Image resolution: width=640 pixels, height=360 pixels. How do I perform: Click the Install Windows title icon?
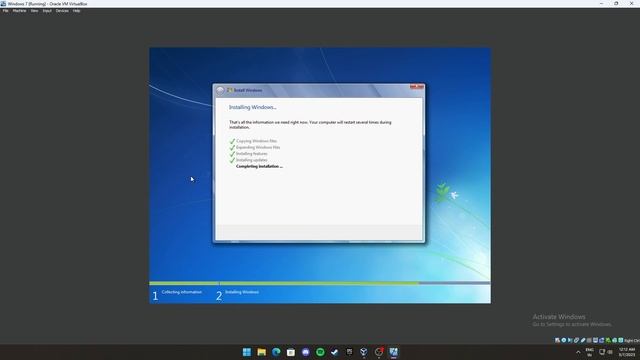(230, 90)
